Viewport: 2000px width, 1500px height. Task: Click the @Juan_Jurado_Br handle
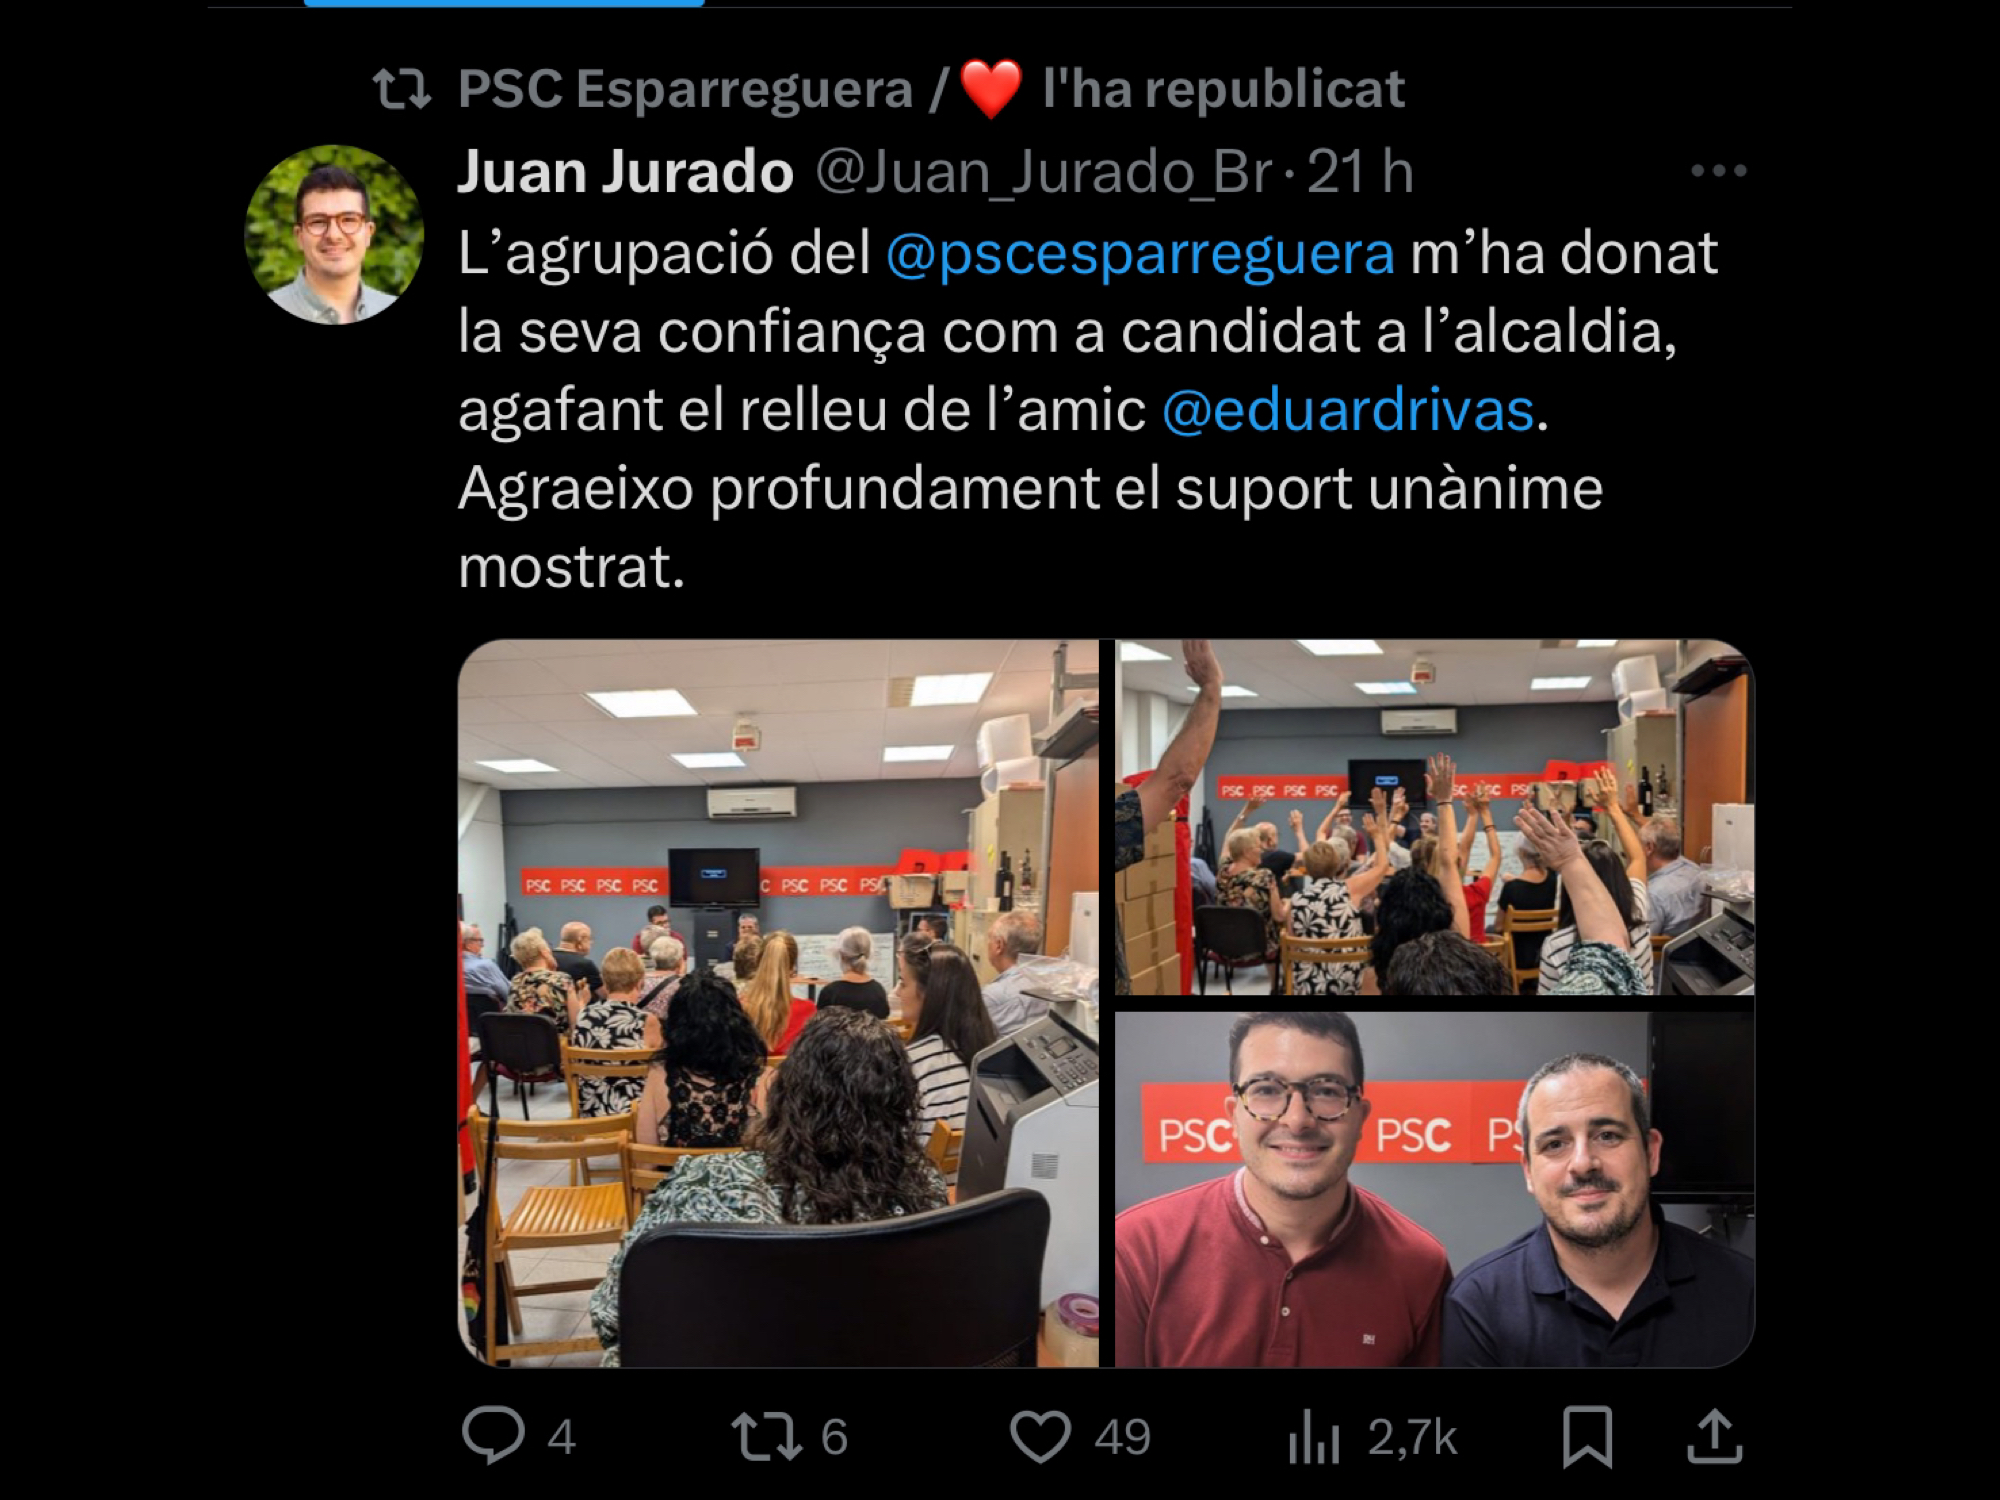point(1044,172)
